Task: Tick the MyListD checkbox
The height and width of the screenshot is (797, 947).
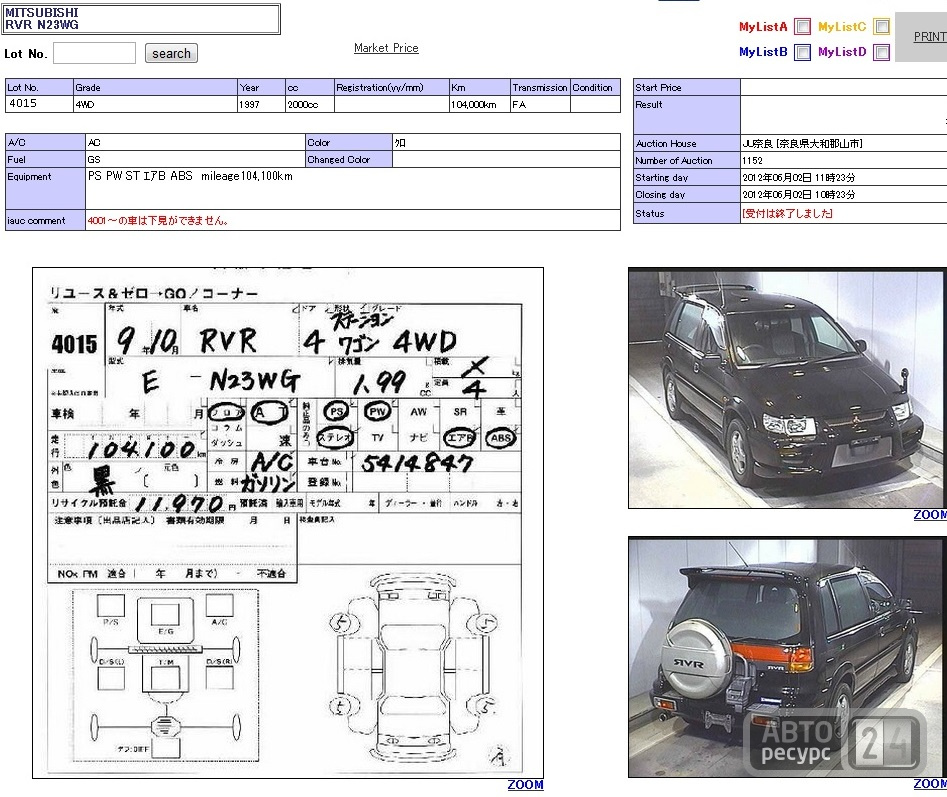Action: pos(882,53)
